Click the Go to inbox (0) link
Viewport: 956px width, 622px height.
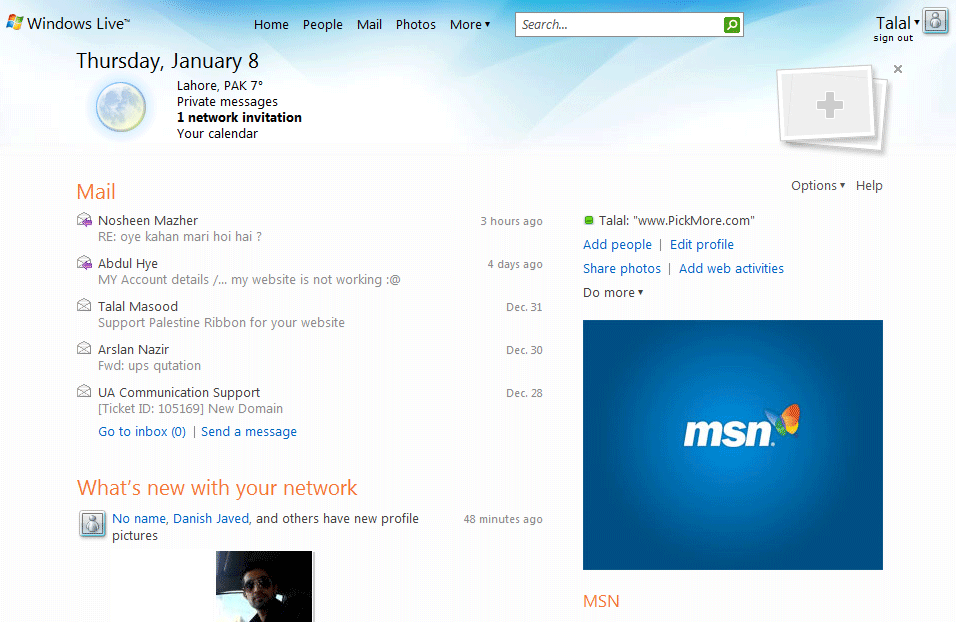click(x=142, y=432)
